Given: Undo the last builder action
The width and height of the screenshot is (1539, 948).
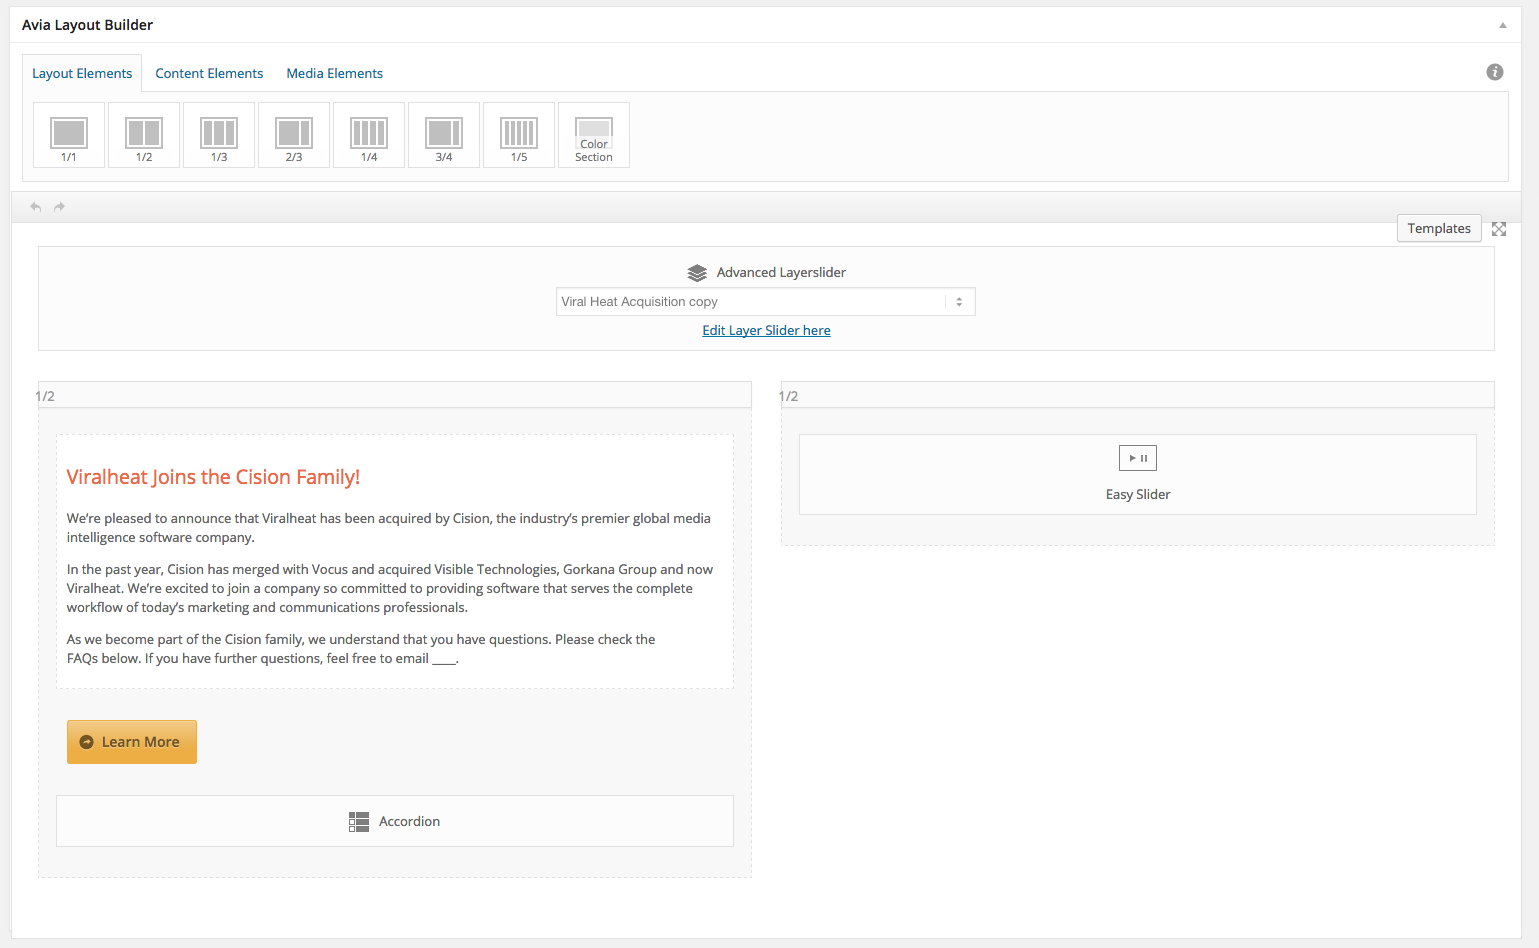Looking at the screenshot, I should click(x=36, y=207).
